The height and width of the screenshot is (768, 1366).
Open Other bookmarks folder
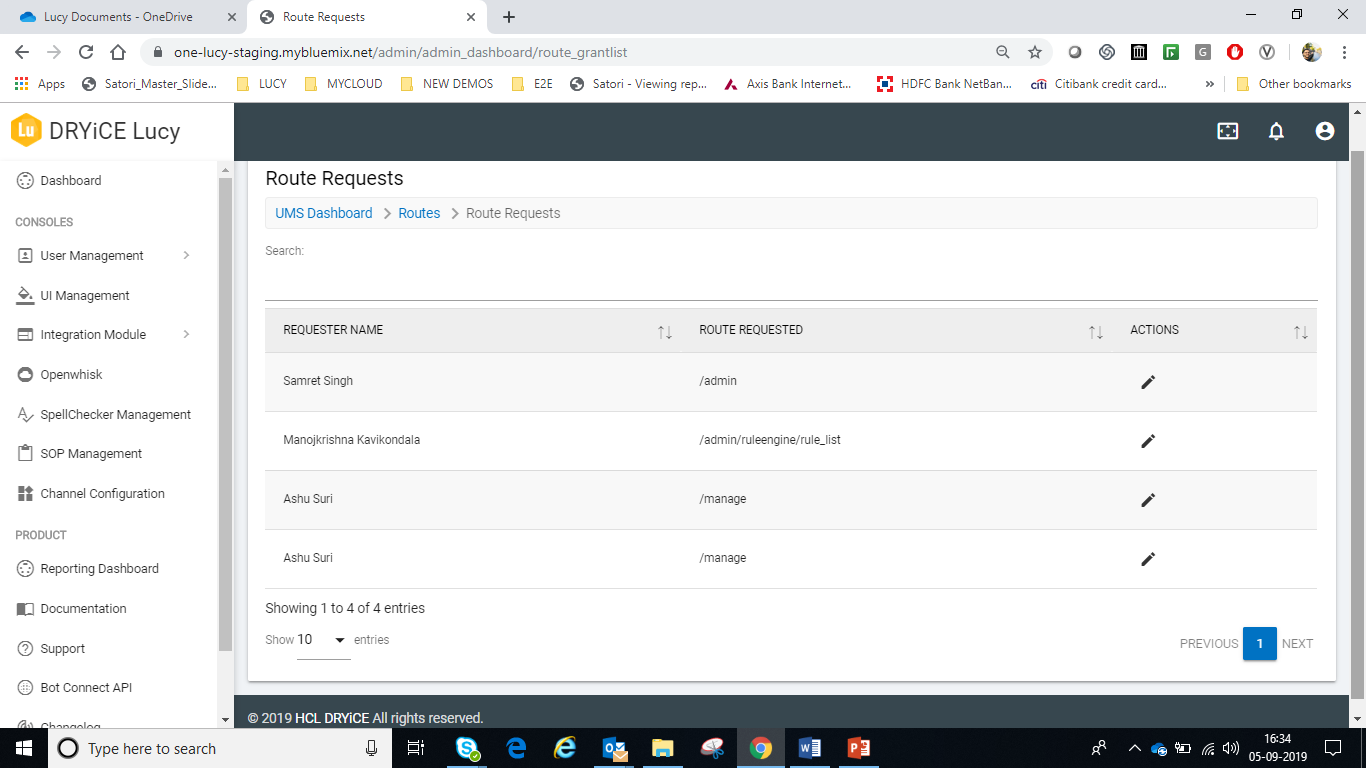pos(1294,84)
